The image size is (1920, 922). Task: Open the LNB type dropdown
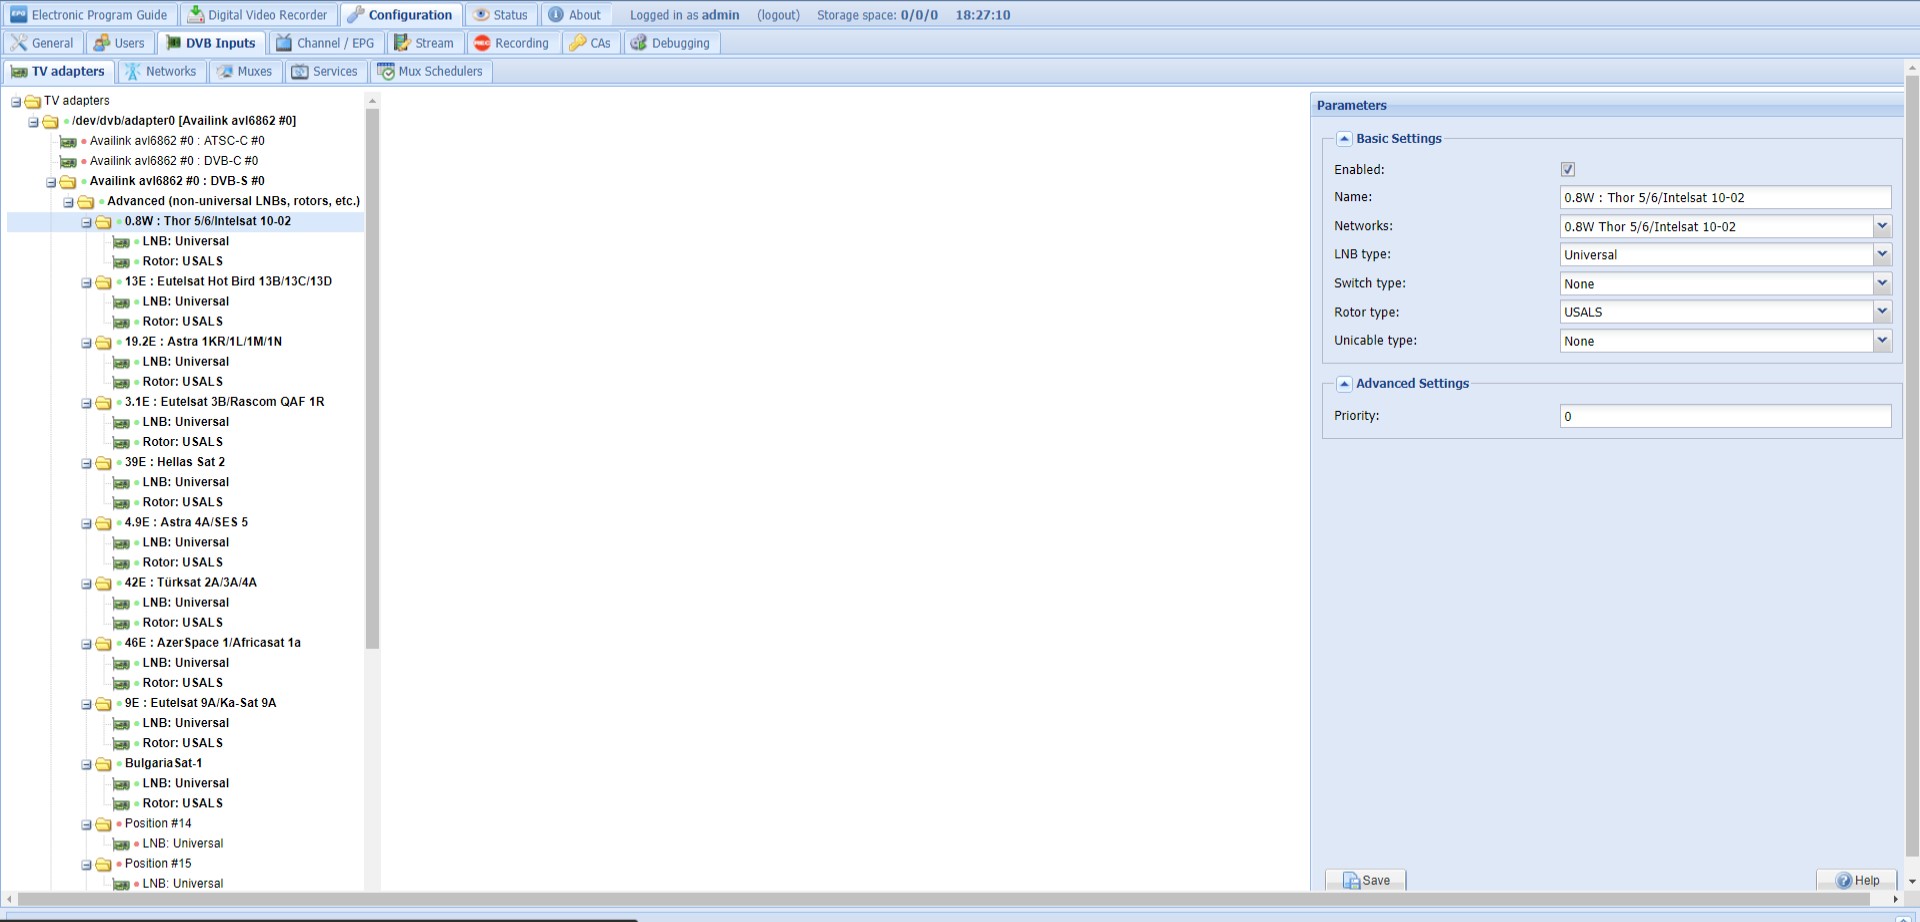[1882, 254]
